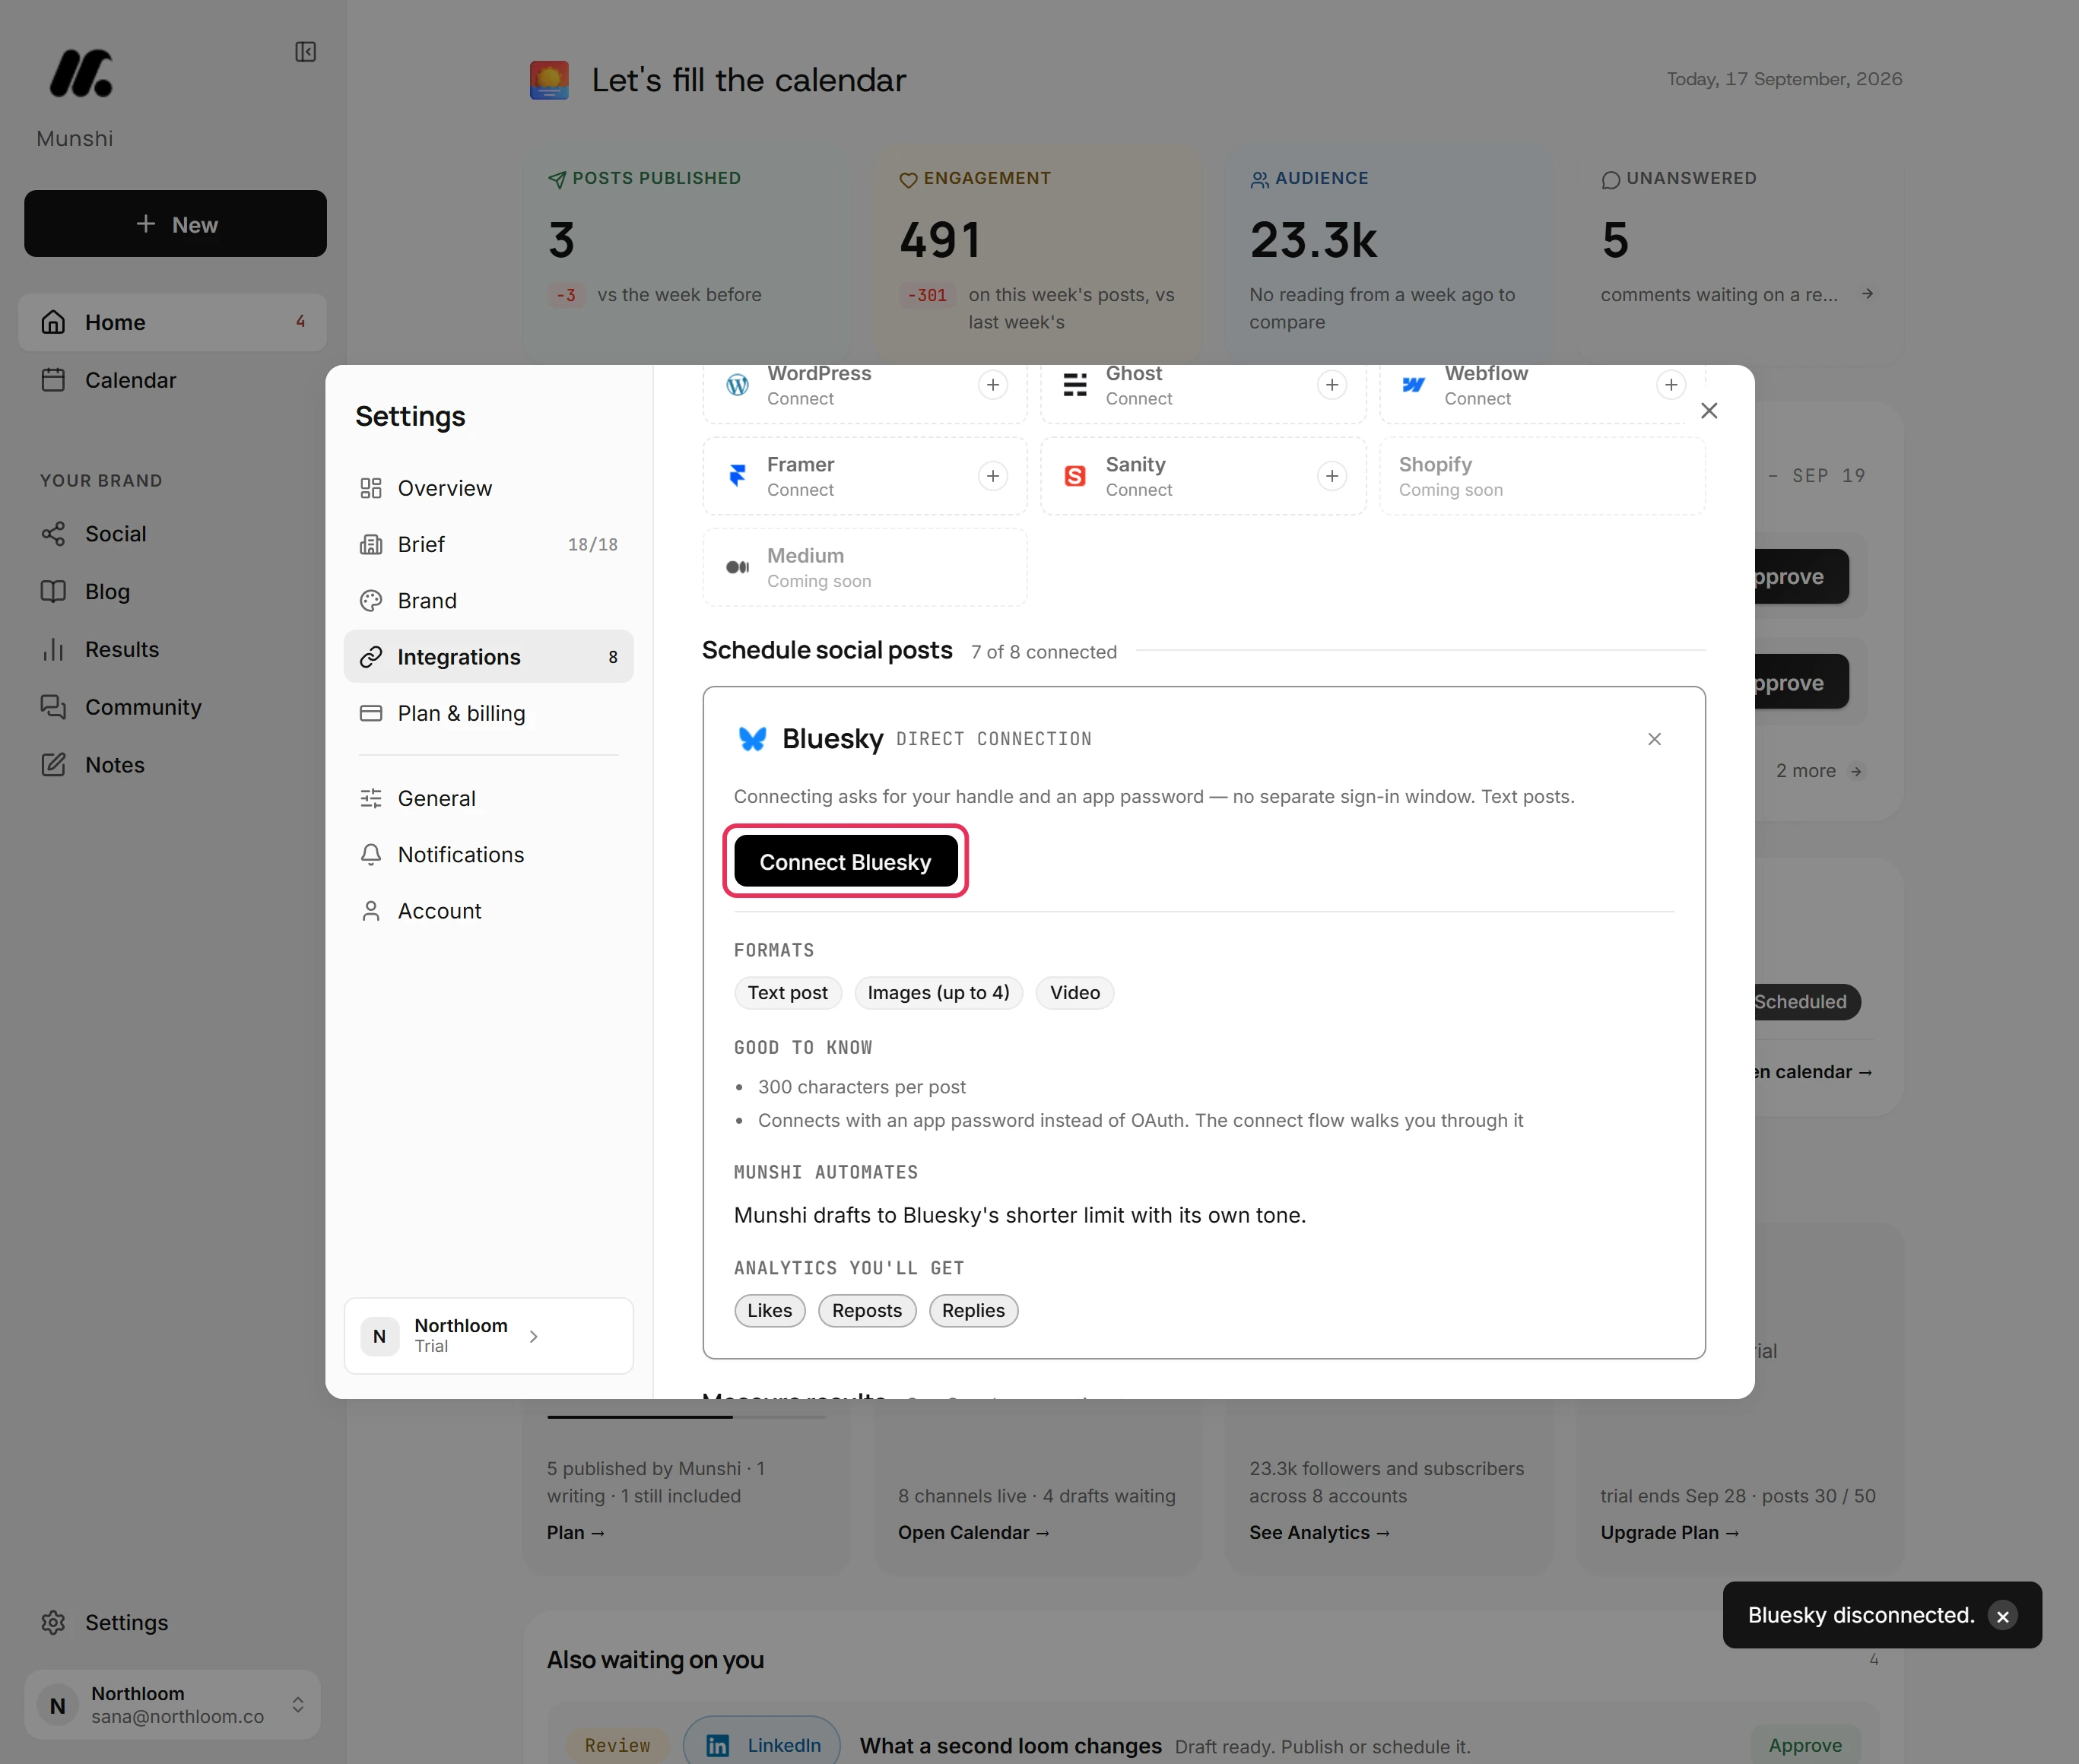
Task: Open the Brand settings section
Action: [x=489, y=600]
